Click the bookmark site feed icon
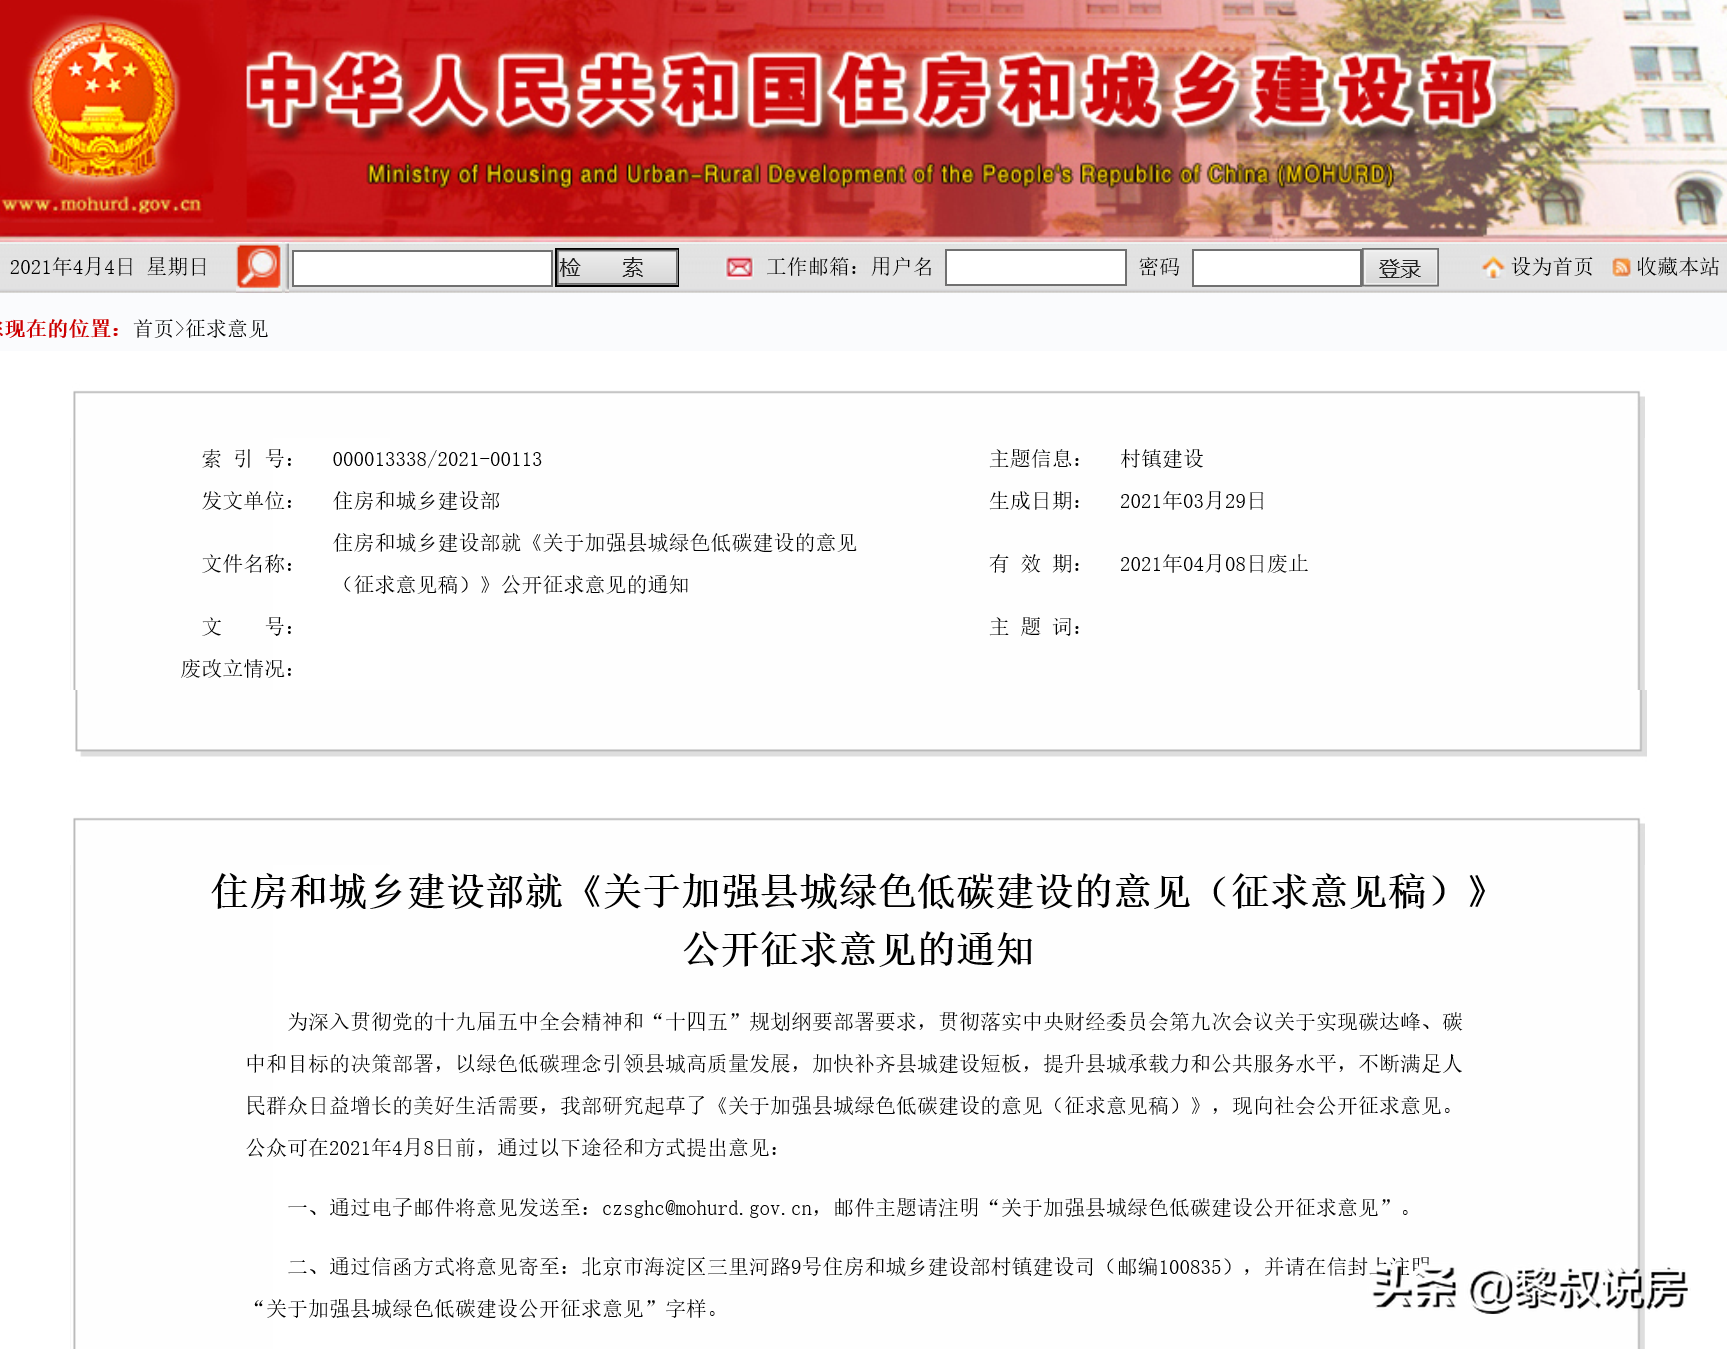The image size is (1727, 1349). point(1621,267)
